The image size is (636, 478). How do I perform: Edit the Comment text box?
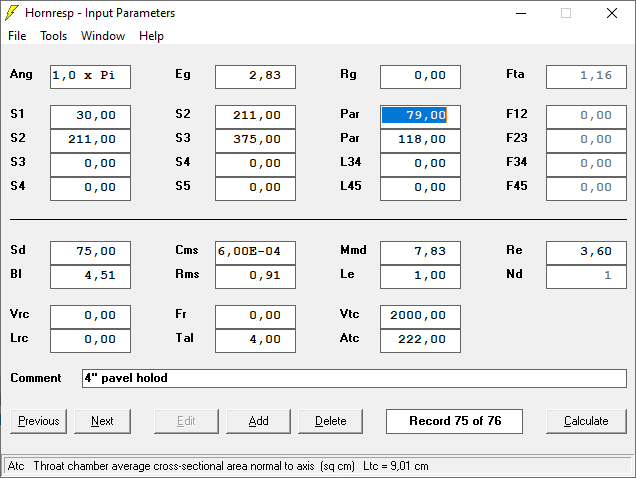354,379
